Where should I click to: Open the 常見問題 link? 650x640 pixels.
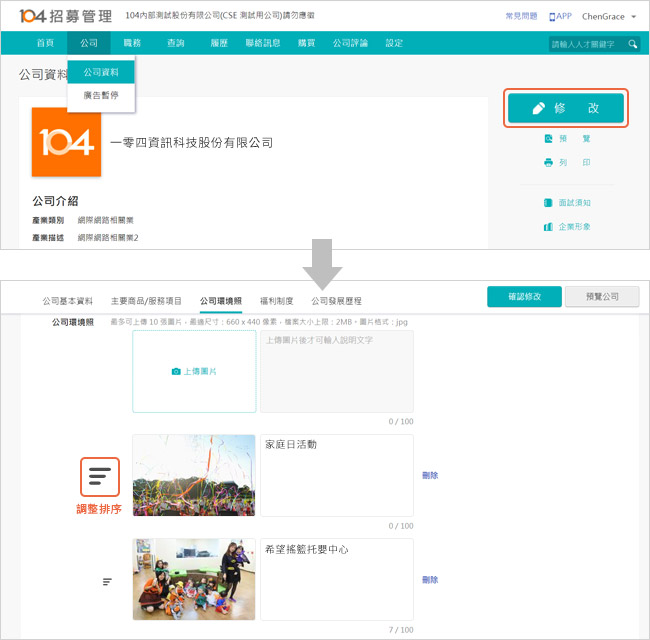point(521,16)
